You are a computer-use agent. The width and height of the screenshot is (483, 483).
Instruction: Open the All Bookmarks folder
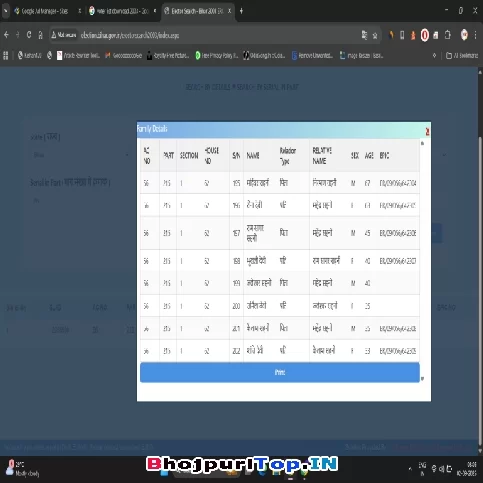point(462,56)
